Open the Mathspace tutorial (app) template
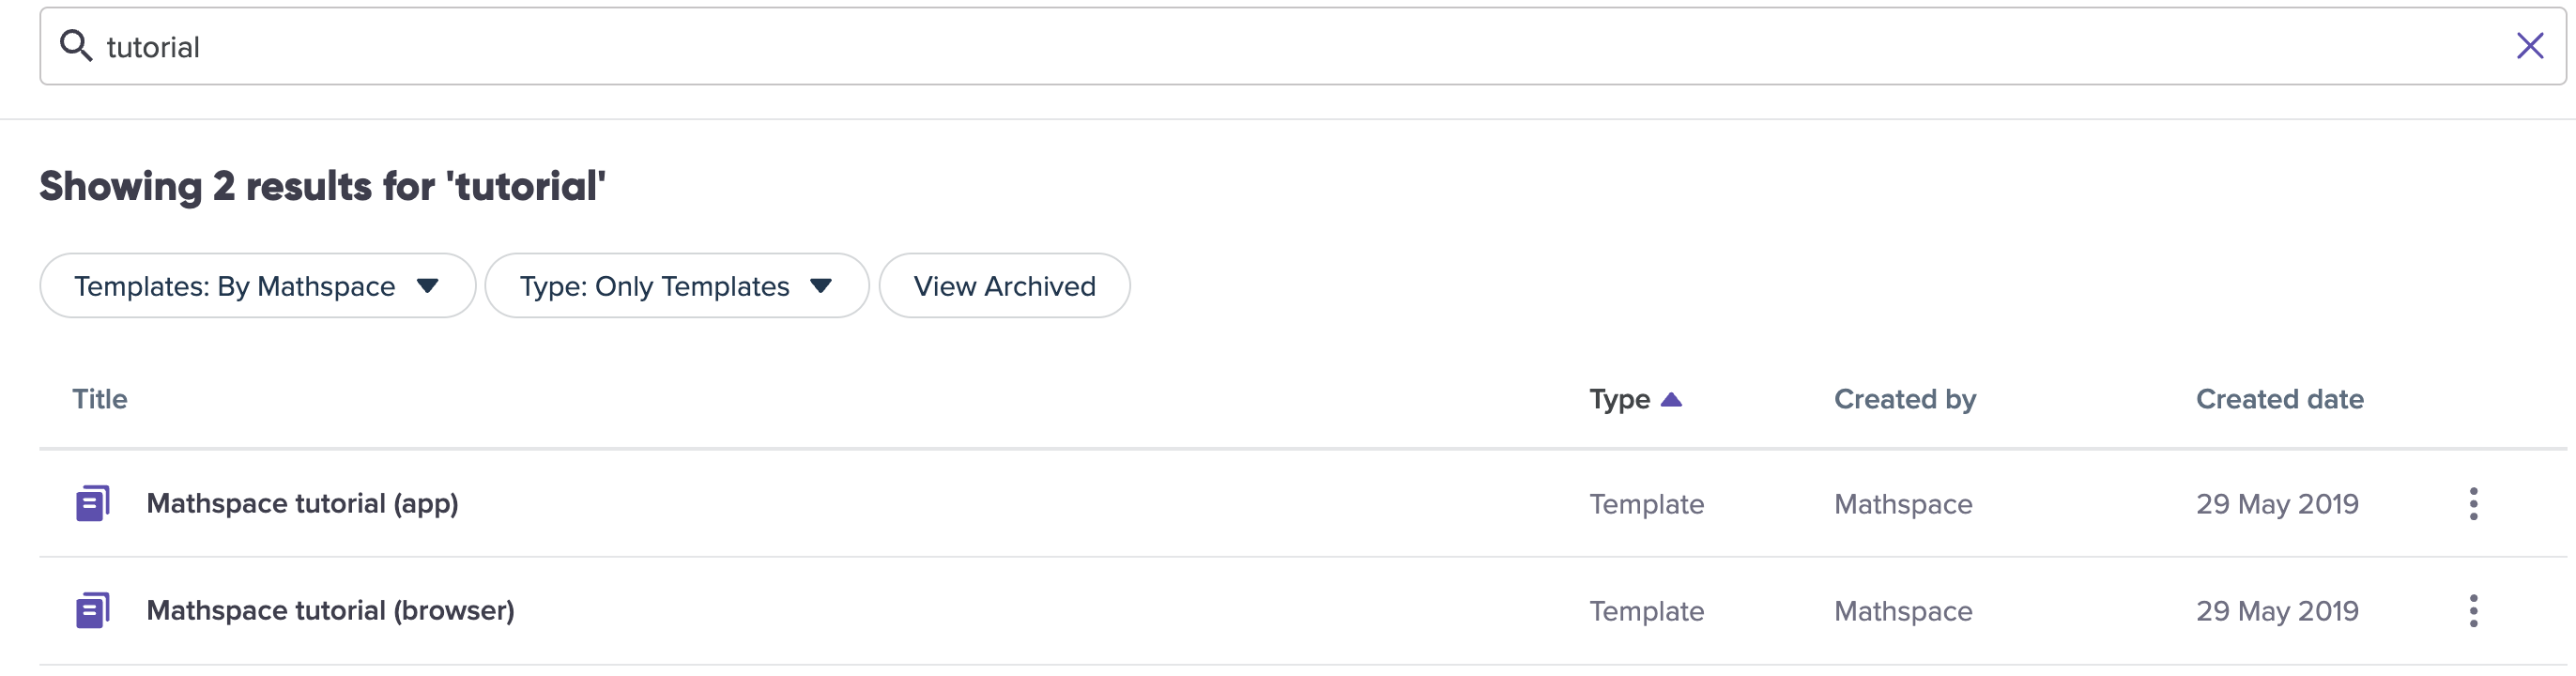The width and height of the screenshot is (2576, 676). (302, 503)
